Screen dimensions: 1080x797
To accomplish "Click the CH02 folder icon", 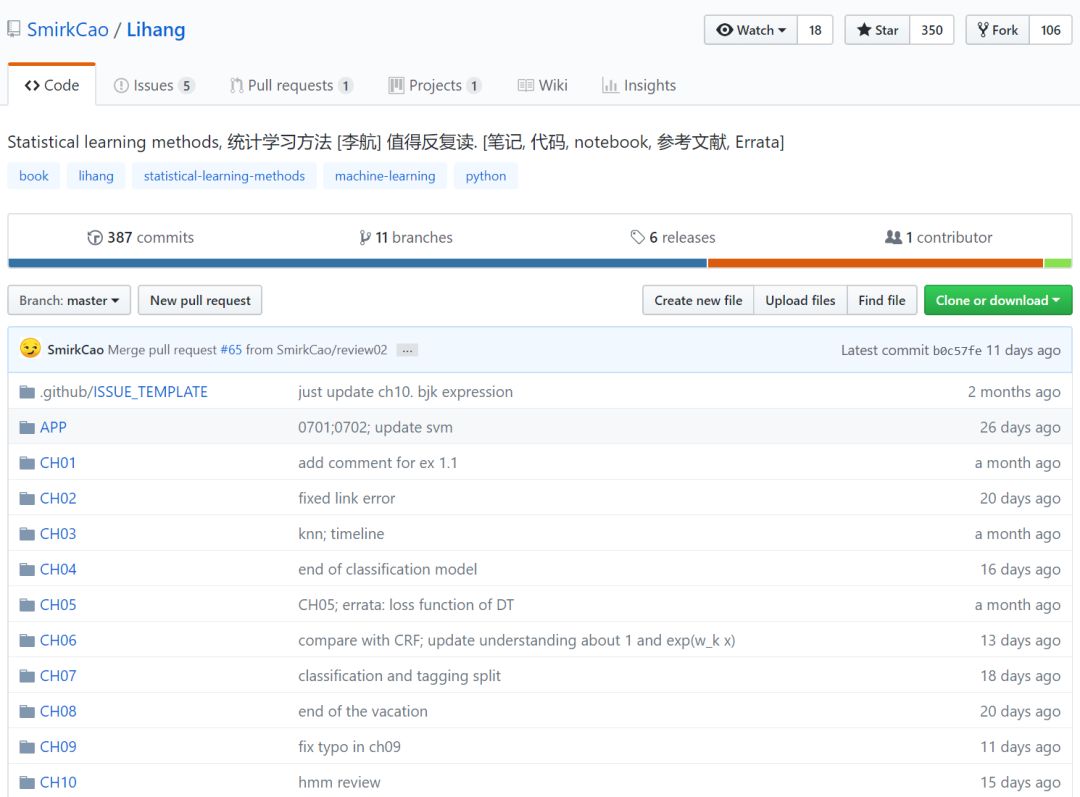I will 27,498.
